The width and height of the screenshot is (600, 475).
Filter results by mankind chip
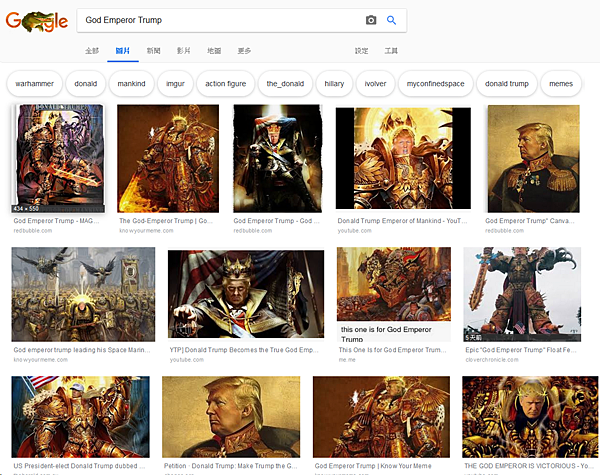(x=131, y=83)
